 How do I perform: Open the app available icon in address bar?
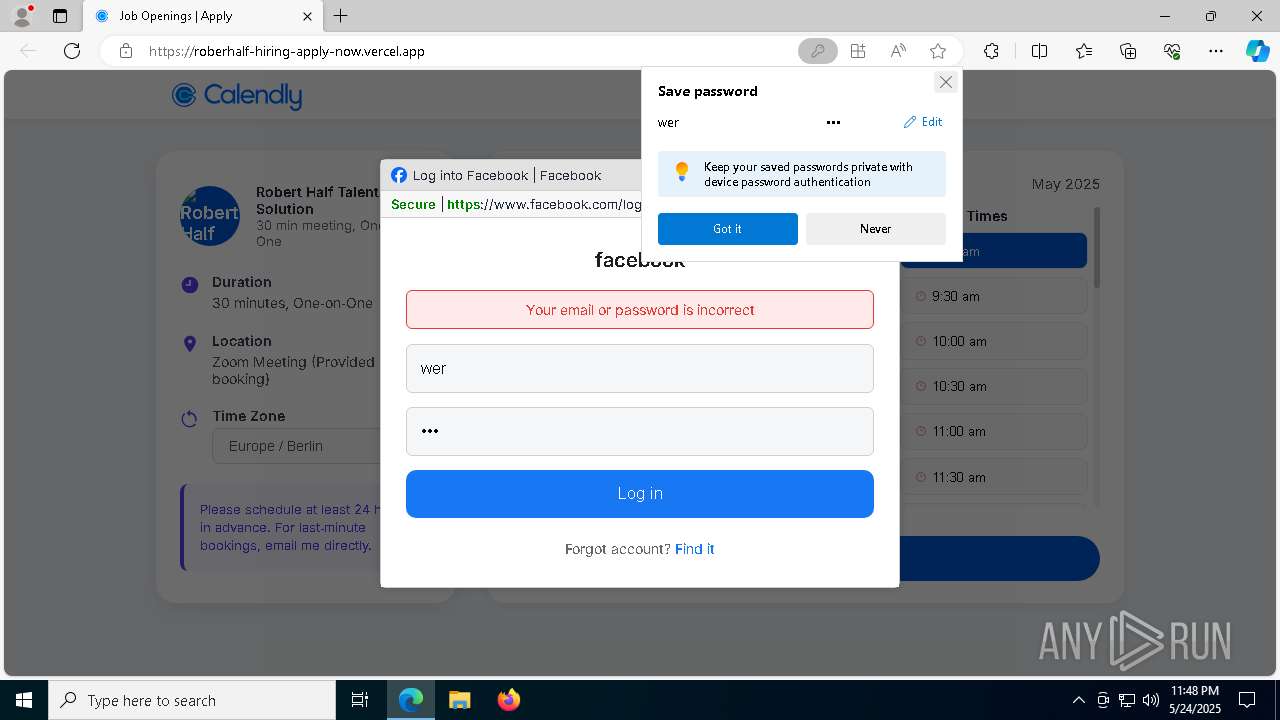858,51
